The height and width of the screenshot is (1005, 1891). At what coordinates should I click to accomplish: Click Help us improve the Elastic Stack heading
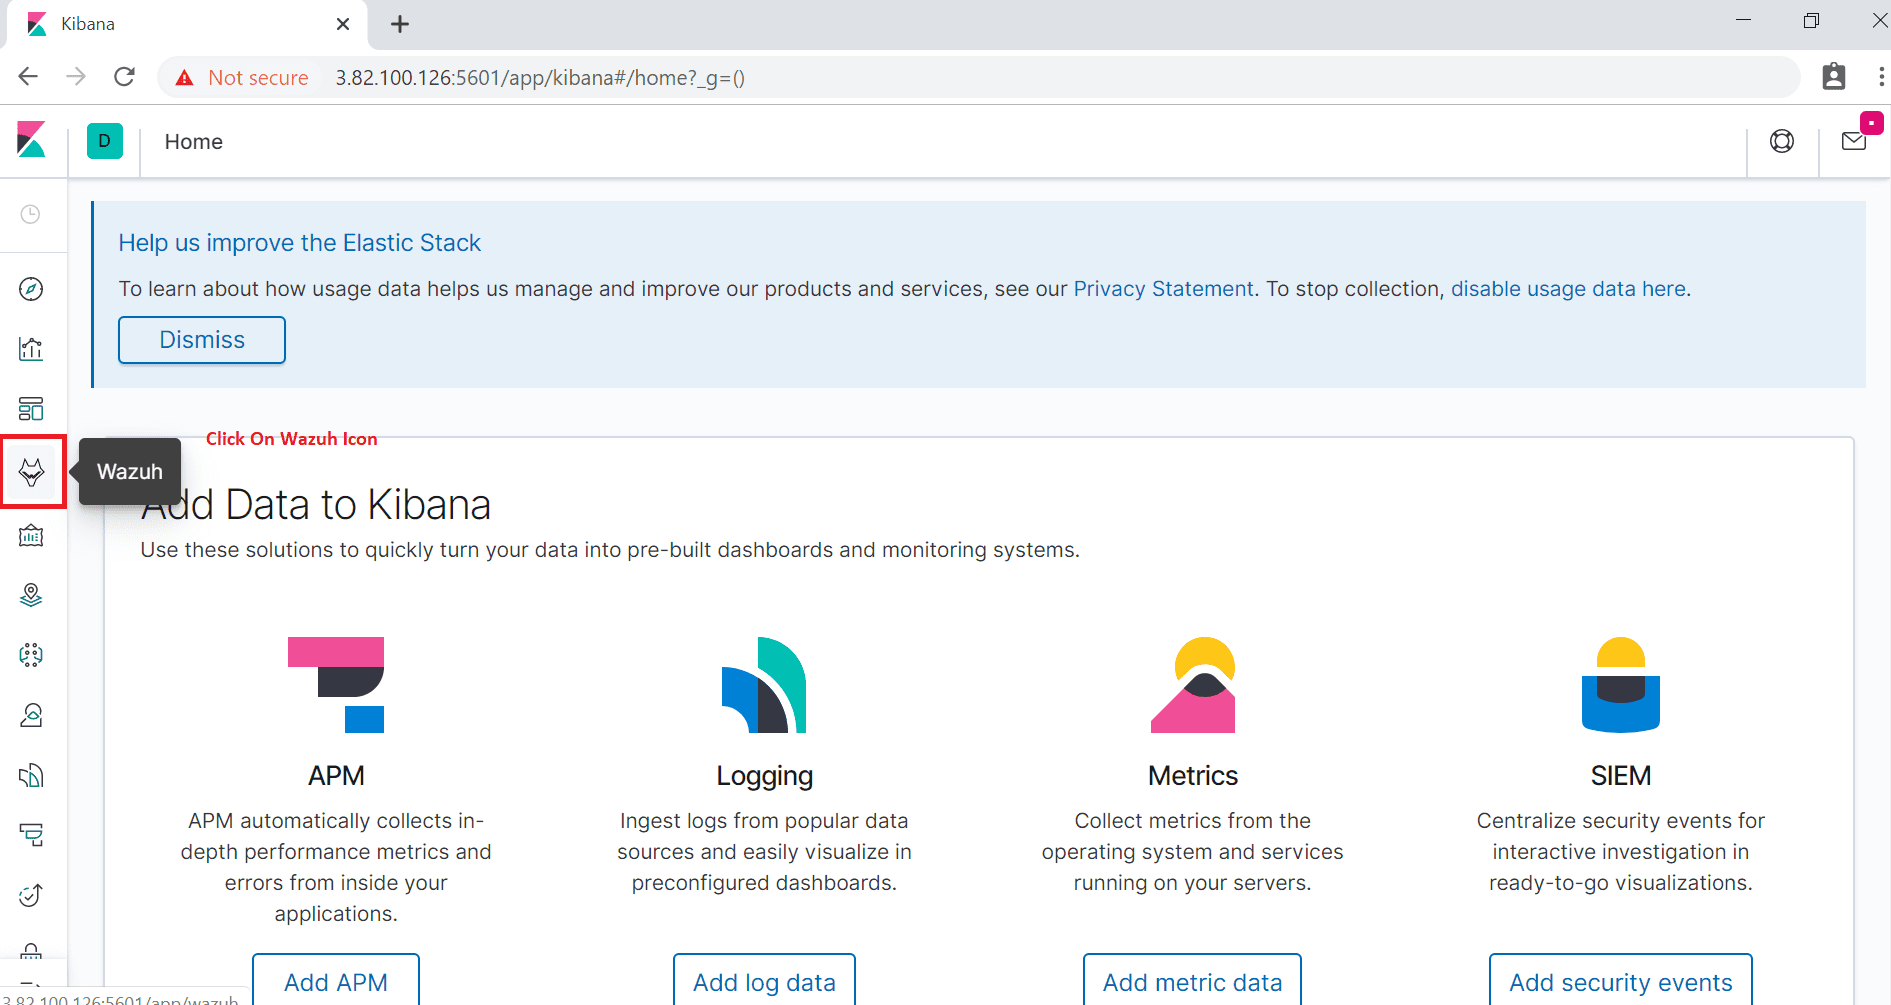tap(300, 243)
